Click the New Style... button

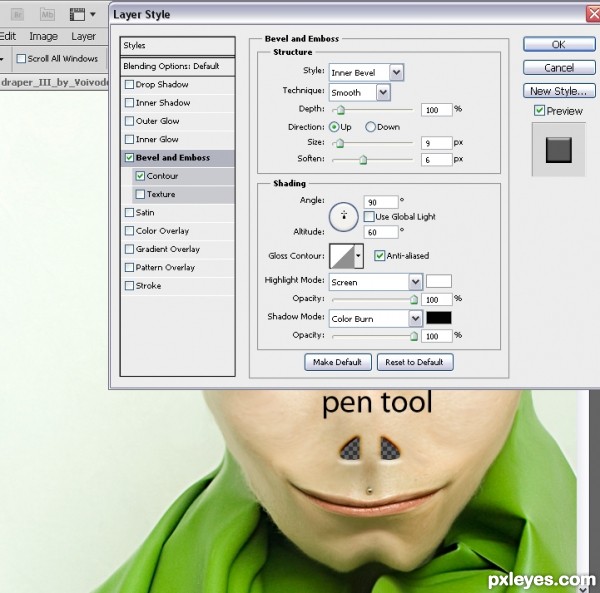(559, 91)
